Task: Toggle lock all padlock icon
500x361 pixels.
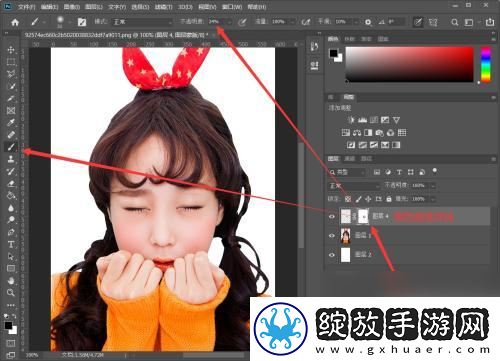Action: coord(389,199)
